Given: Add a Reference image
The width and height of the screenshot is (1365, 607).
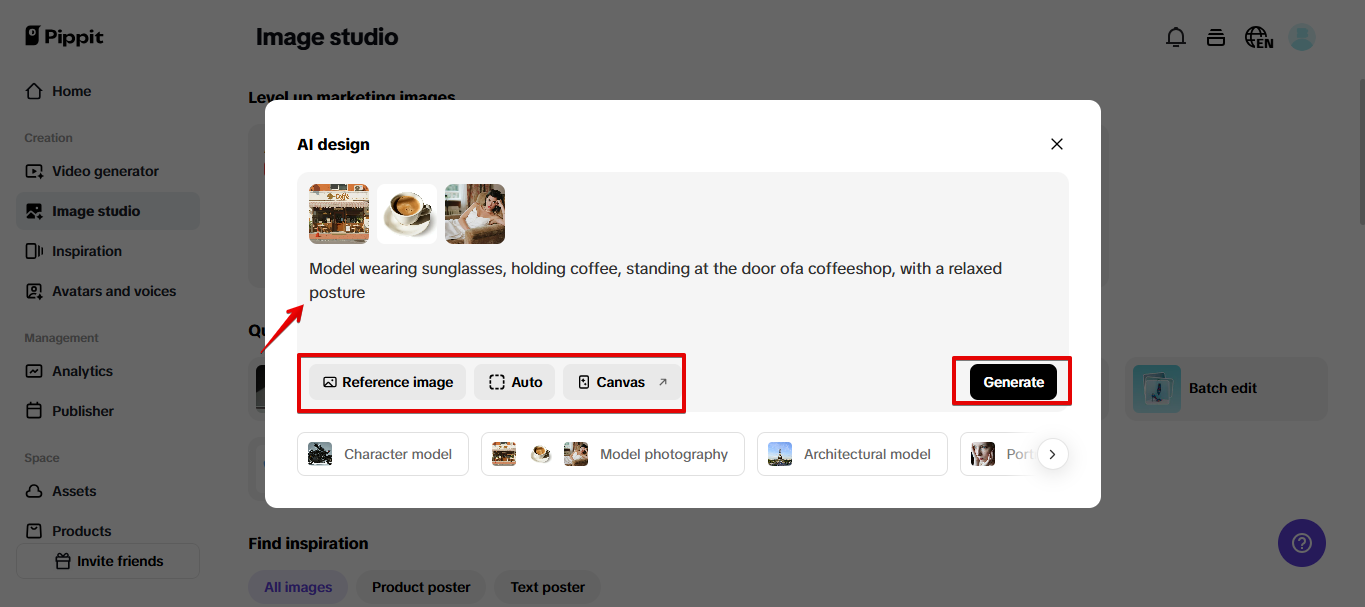Looking at the screenshot, I should tap(387, 382).
